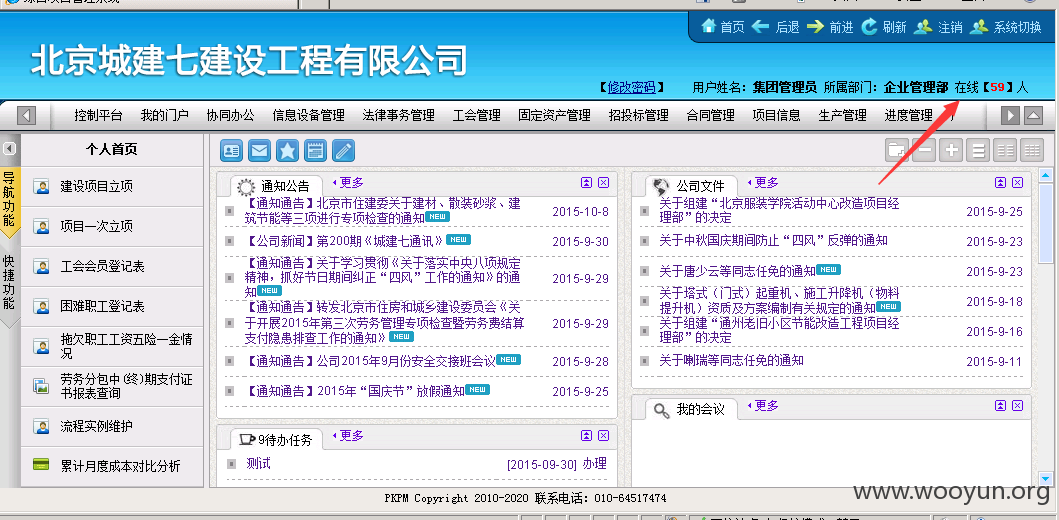This screenshot has height=520, width=1059.
Task: Click the 首页 home button
Action: (723, 26)
